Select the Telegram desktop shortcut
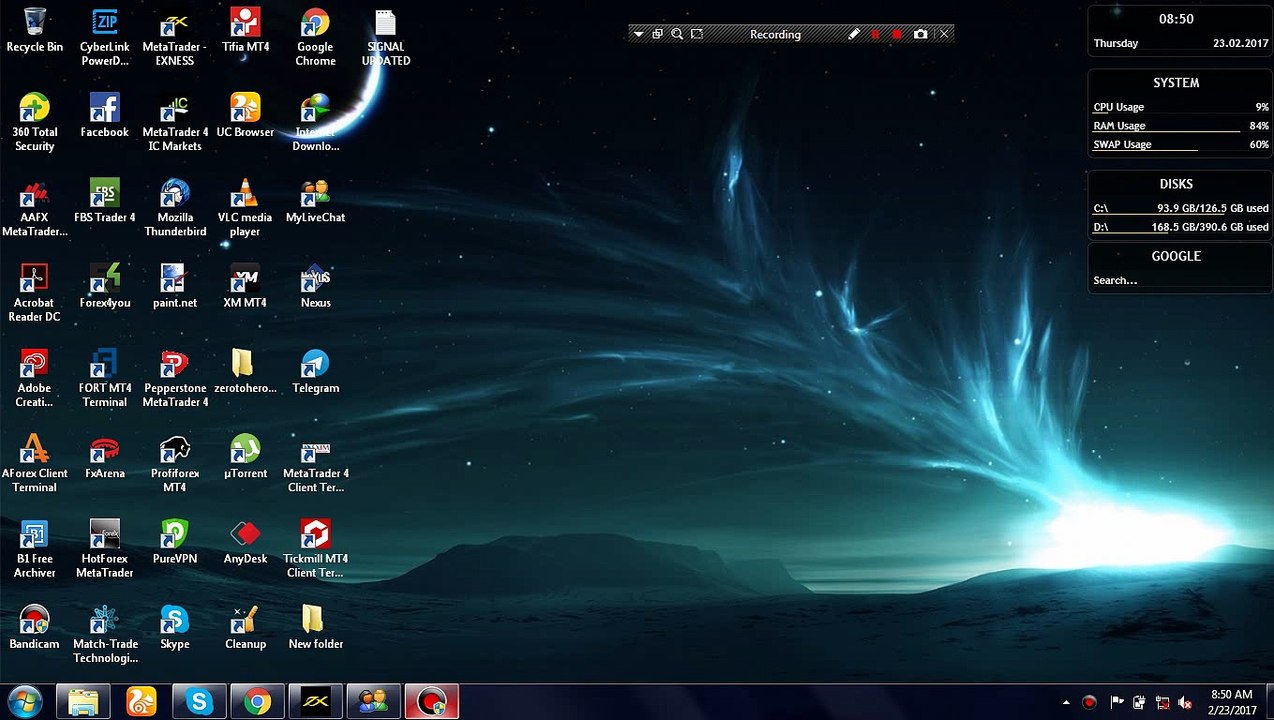The image size is (1274, 720). [315, 372]
